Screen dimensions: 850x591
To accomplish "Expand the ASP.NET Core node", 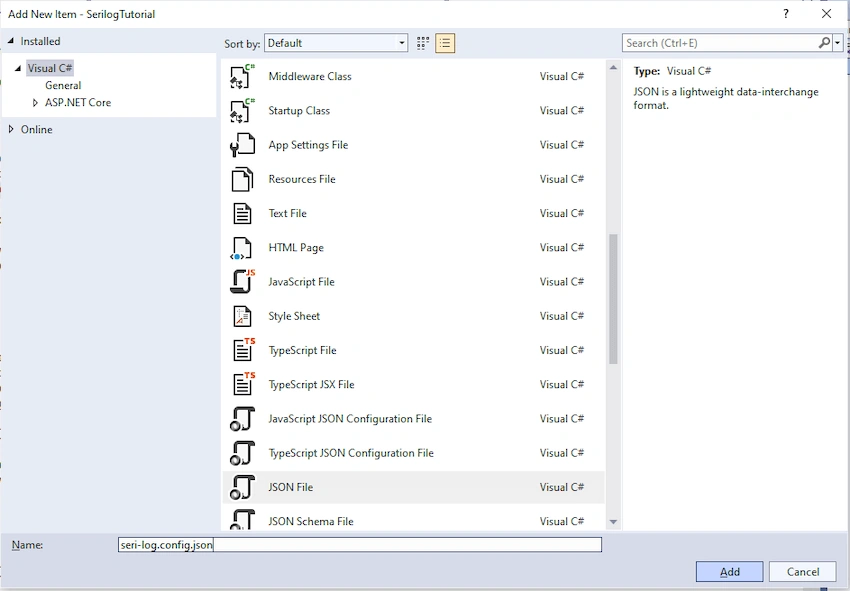I will (x=35, y=102).
